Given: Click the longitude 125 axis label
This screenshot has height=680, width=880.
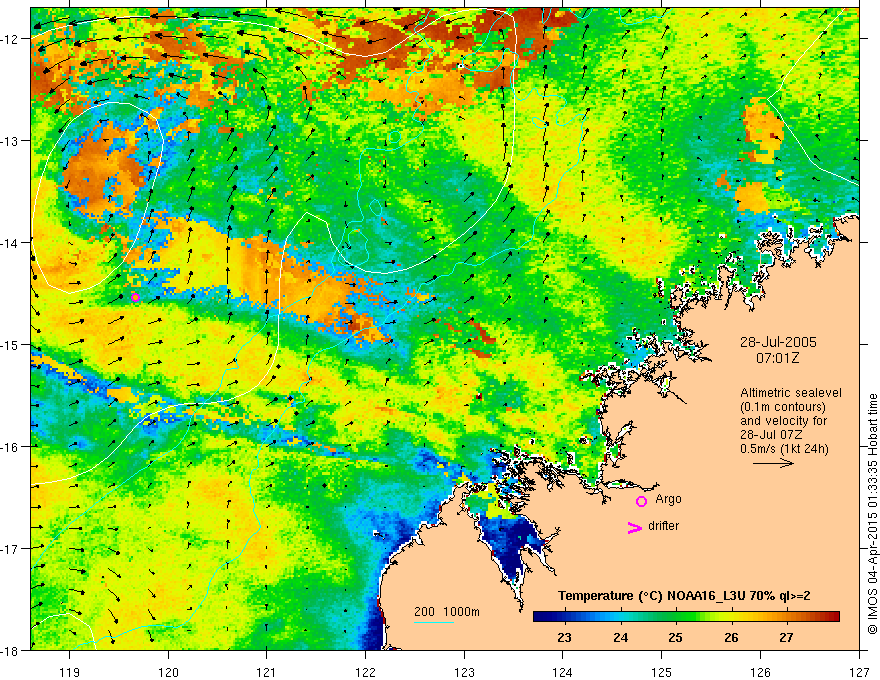Looking at the screenshot, I should click(662, 672).
